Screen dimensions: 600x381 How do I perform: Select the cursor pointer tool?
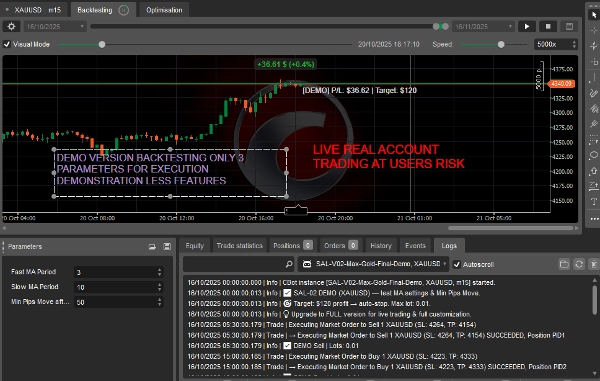[594, 14]
